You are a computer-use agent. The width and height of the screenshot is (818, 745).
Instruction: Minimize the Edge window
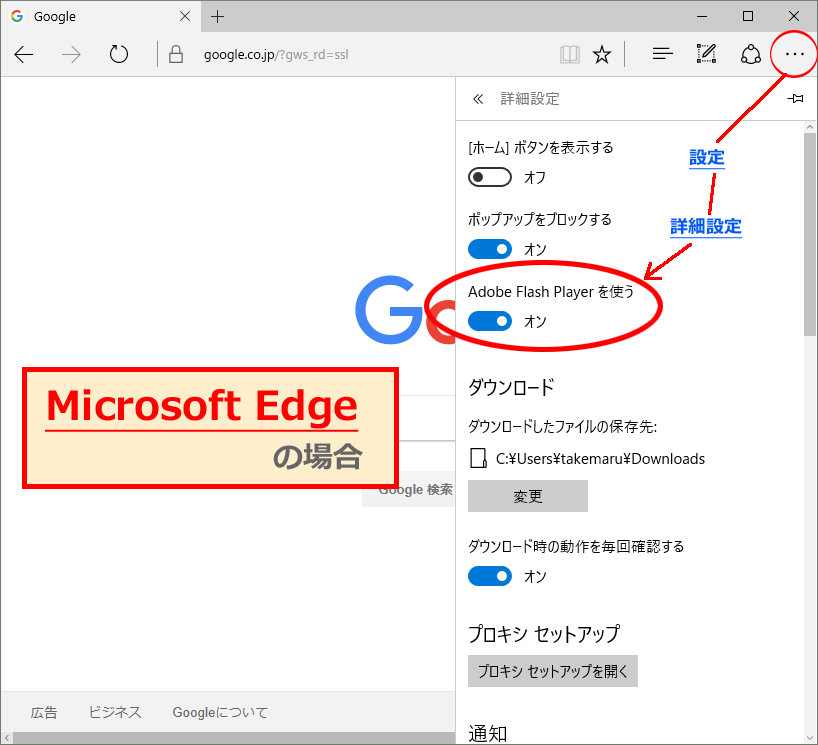702,17
